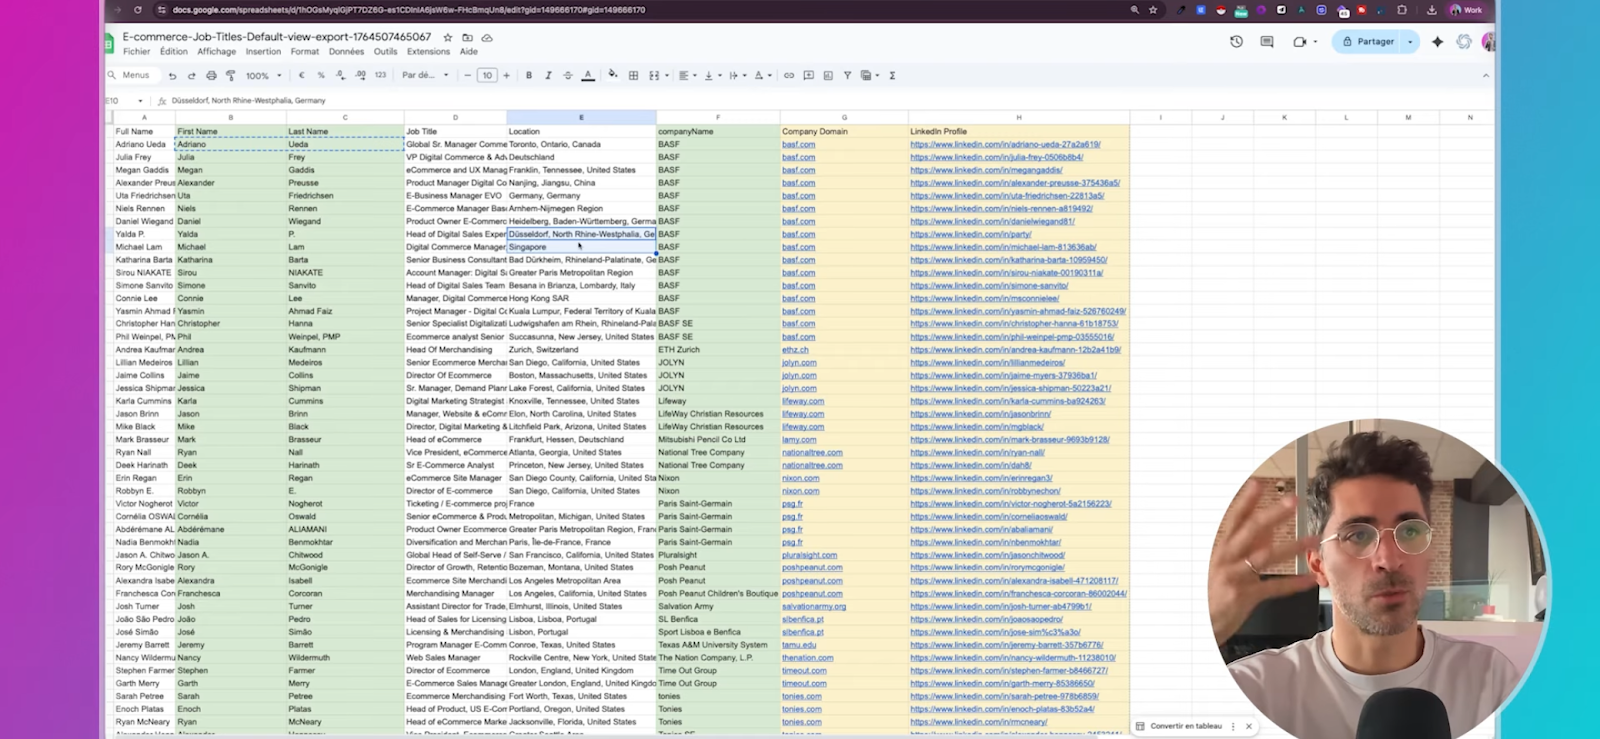Open version history clock icon

[1236, 42]
